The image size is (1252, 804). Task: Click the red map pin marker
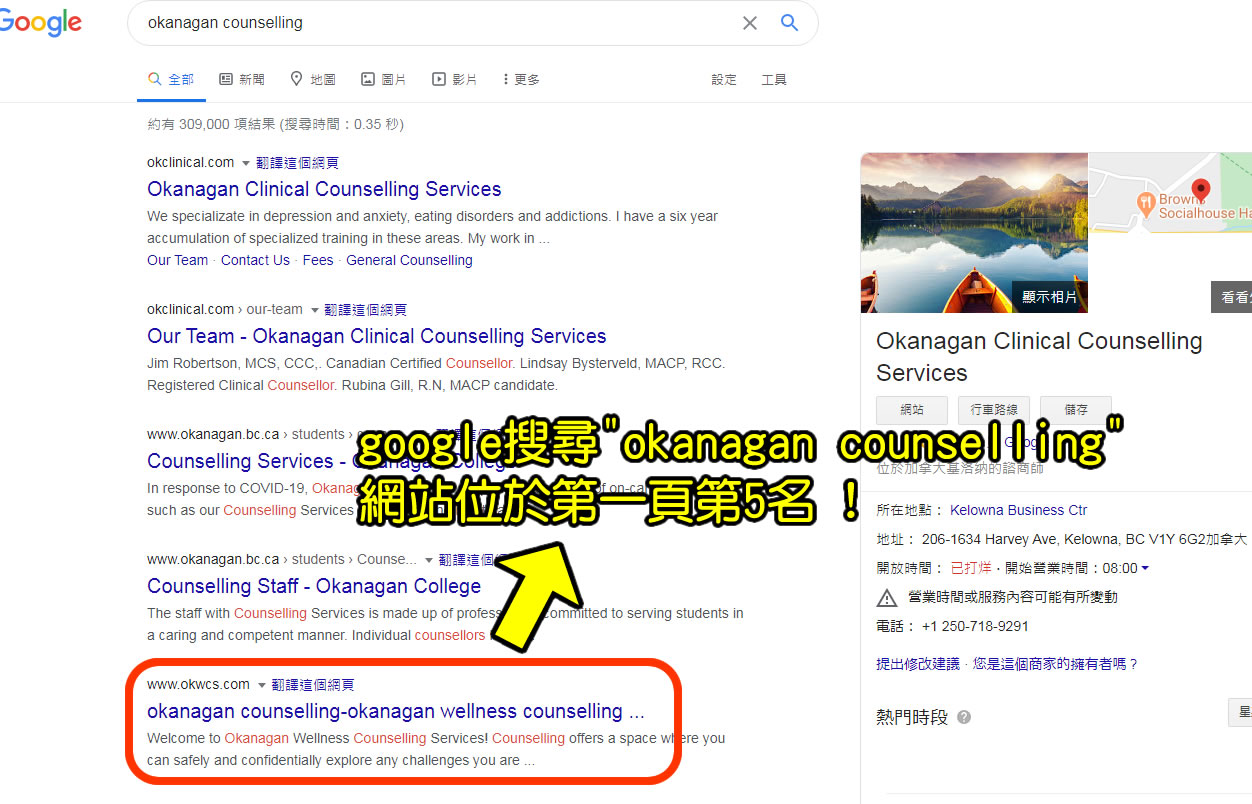(x=1201, y=189)
